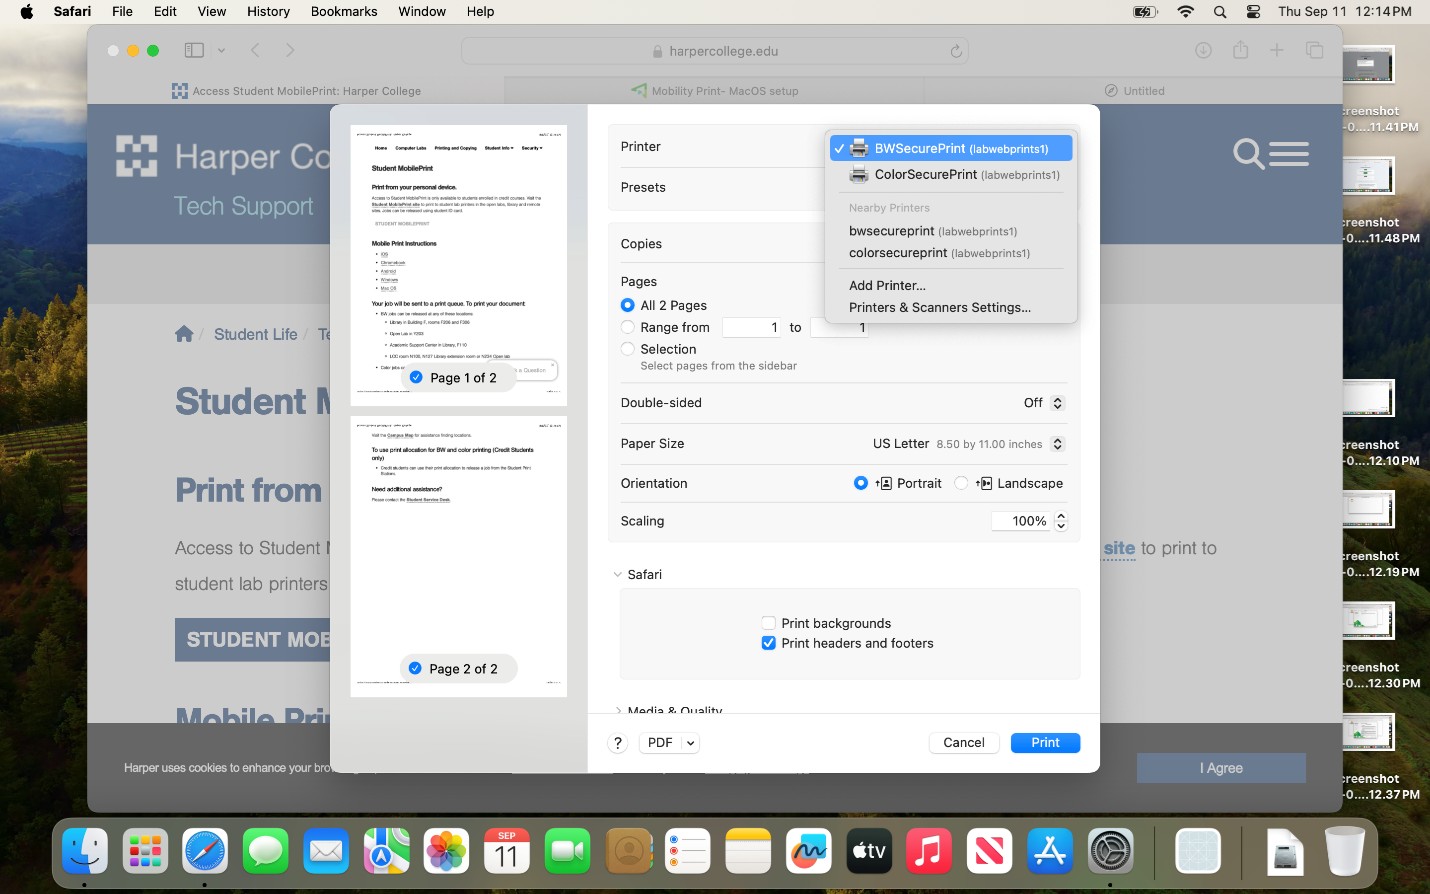Reload the harpercollege.edu page
Viewport: 1430px width, 894px height.
[955, 49]
